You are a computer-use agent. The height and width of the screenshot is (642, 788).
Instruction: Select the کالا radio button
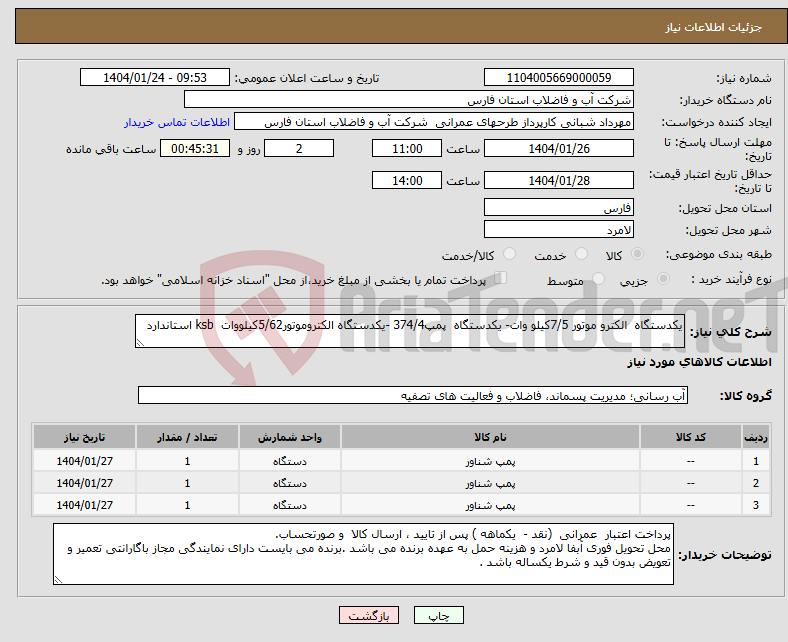(637, 254)
